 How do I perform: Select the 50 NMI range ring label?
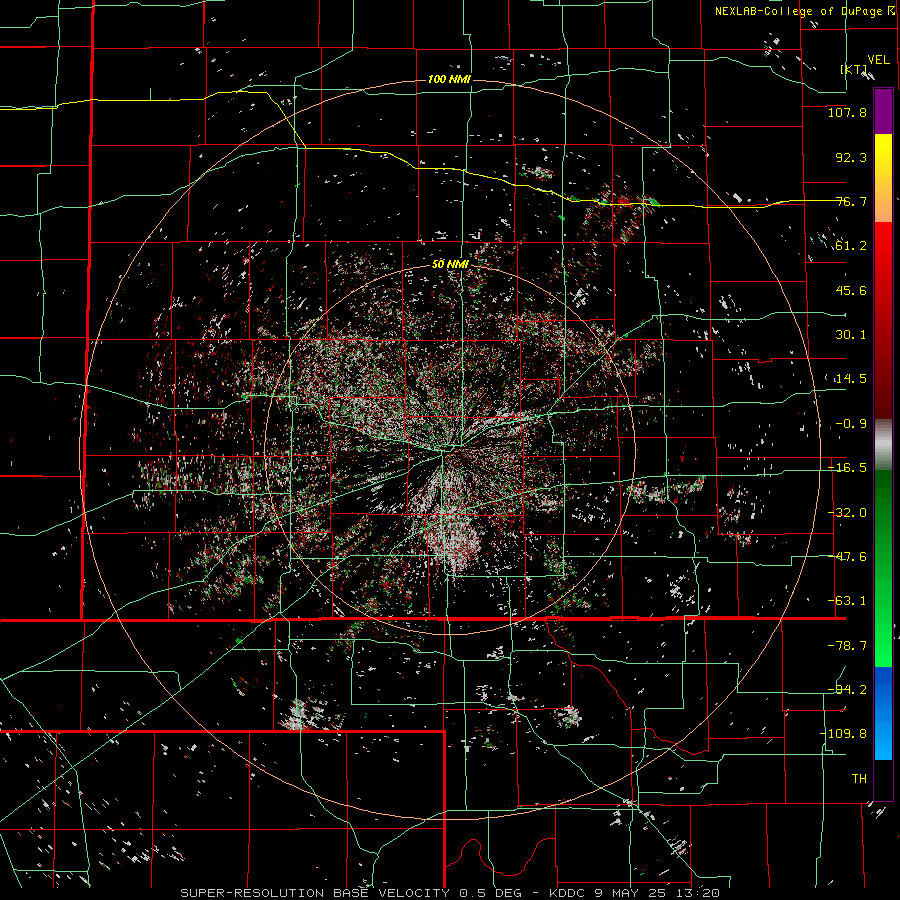click(x=450, y=264)
